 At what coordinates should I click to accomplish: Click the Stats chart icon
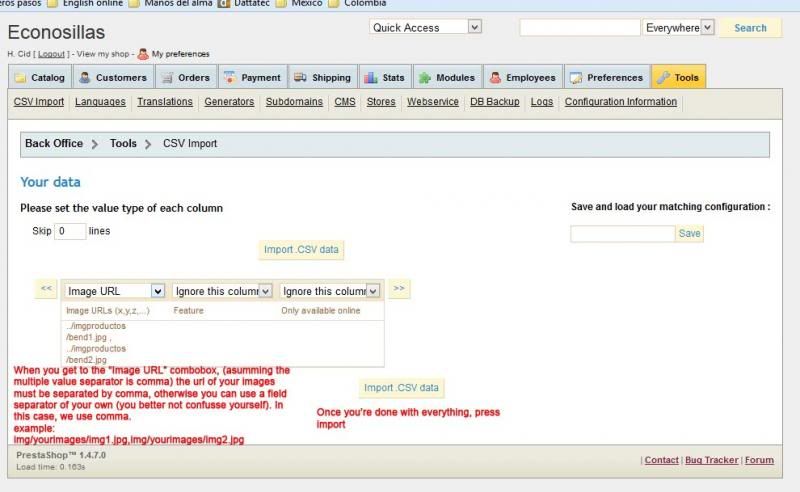pos(371,77)
